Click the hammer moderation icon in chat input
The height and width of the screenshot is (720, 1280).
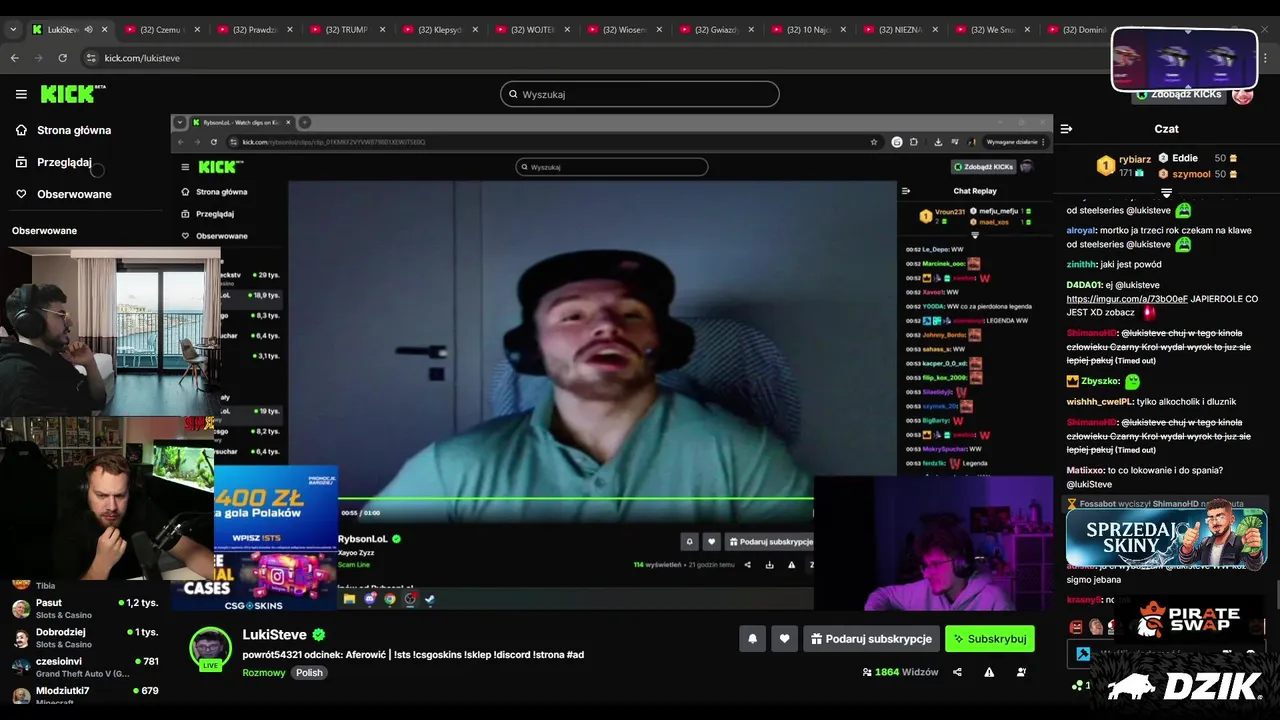tap(1083, 655)
